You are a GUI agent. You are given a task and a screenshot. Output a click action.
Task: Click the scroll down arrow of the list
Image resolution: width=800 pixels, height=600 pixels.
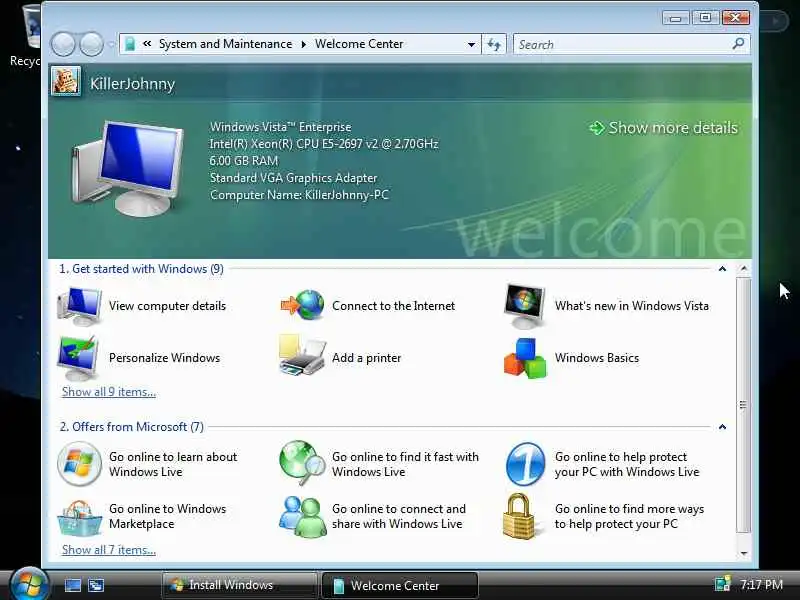(744, 553)
